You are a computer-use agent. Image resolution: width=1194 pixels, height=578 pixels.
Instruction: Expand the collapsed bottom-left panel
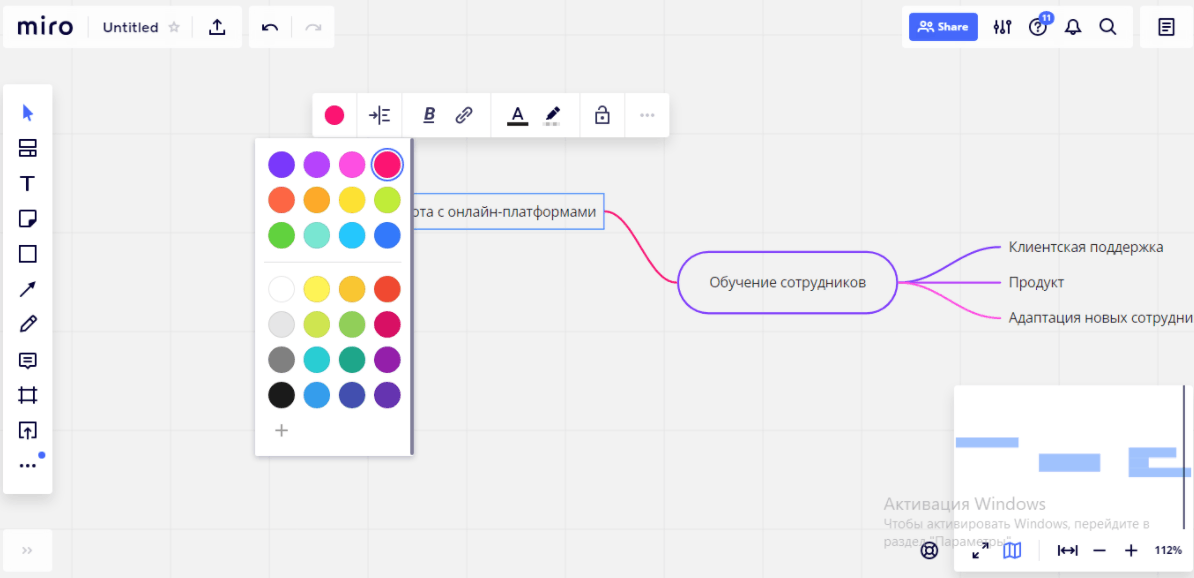click(27, 550)
